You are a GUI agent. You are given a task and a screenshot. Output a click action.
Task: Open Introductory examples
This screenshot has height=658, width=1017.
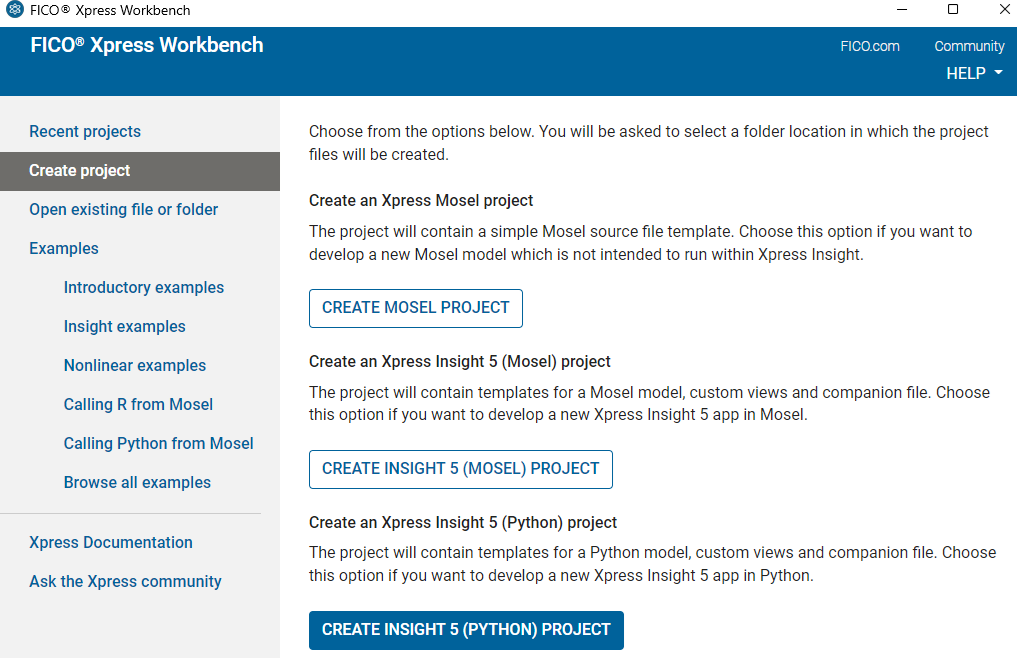pyautogui.click(x=144, y=287)
